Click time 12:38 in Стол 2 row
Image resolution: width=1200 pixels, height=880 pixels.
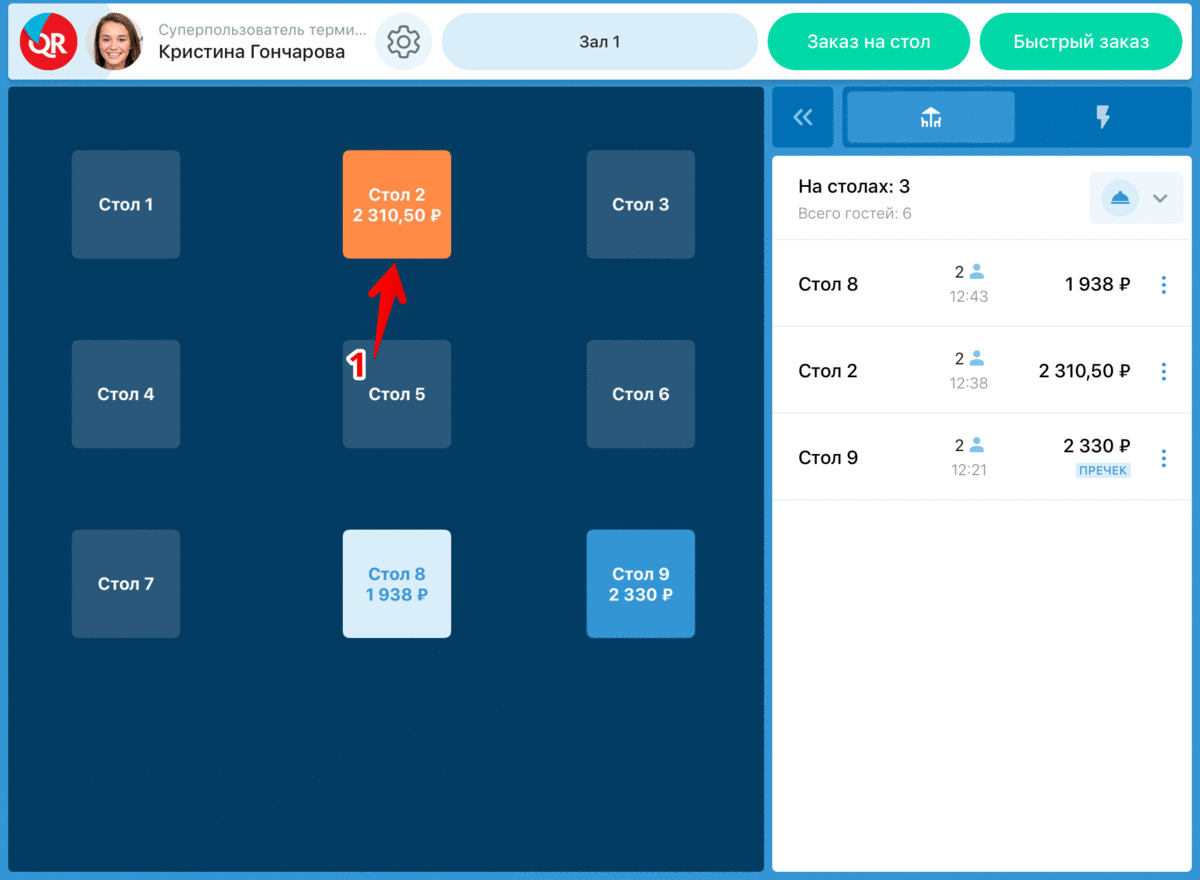click(x=969, y=383)
